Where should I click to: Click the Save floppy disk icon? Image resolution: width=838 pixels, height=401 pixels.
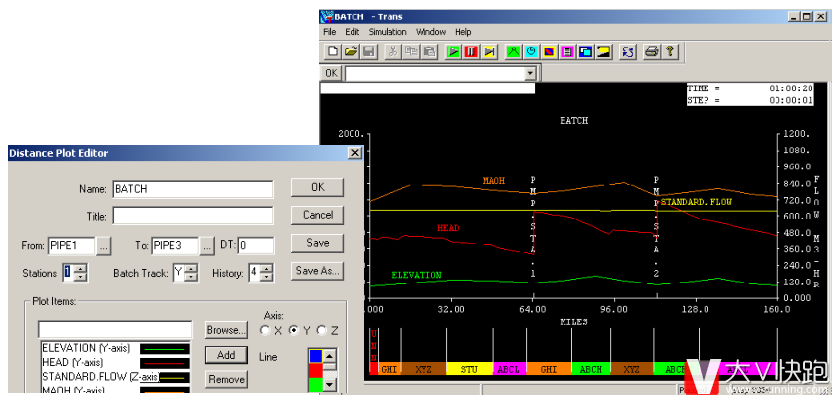[368, 52]
